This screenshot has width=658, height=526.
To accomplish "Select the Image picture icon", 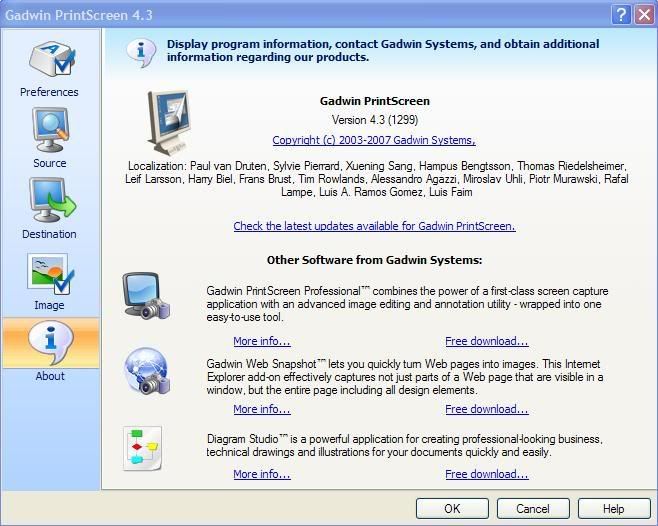I will [50, 273].
